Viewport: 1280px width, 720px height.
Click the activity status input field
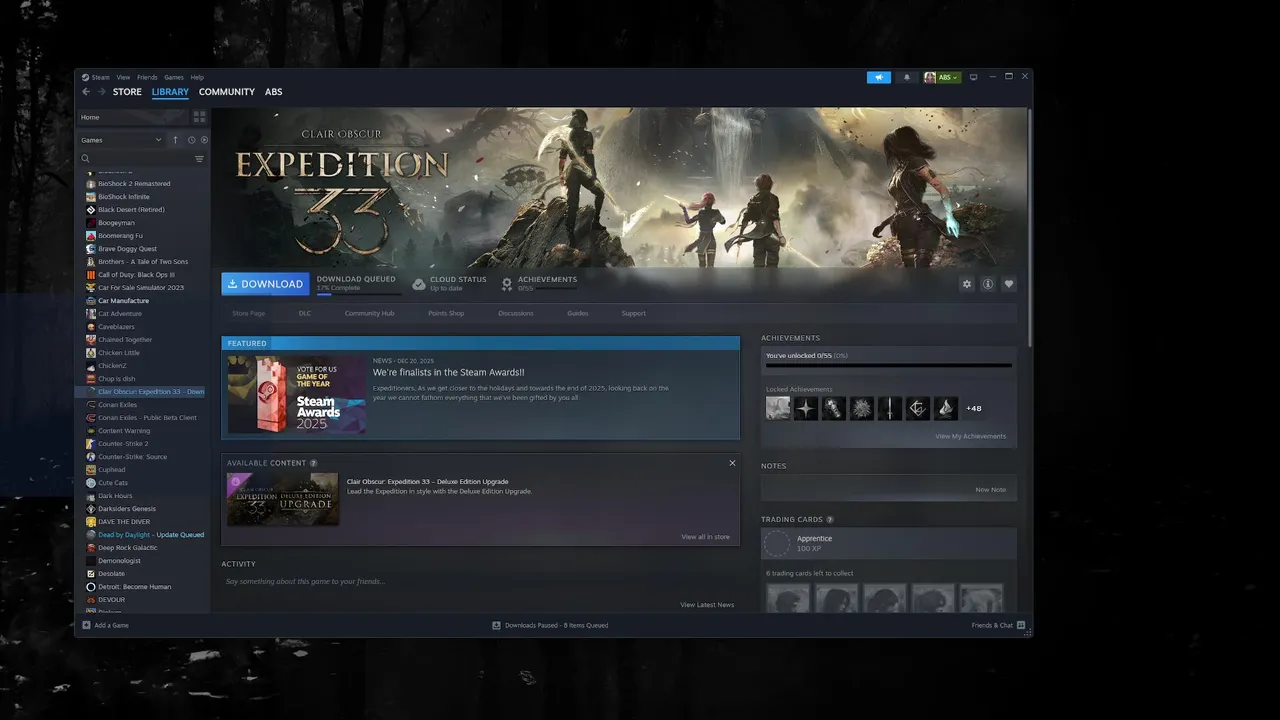point(480,581)
